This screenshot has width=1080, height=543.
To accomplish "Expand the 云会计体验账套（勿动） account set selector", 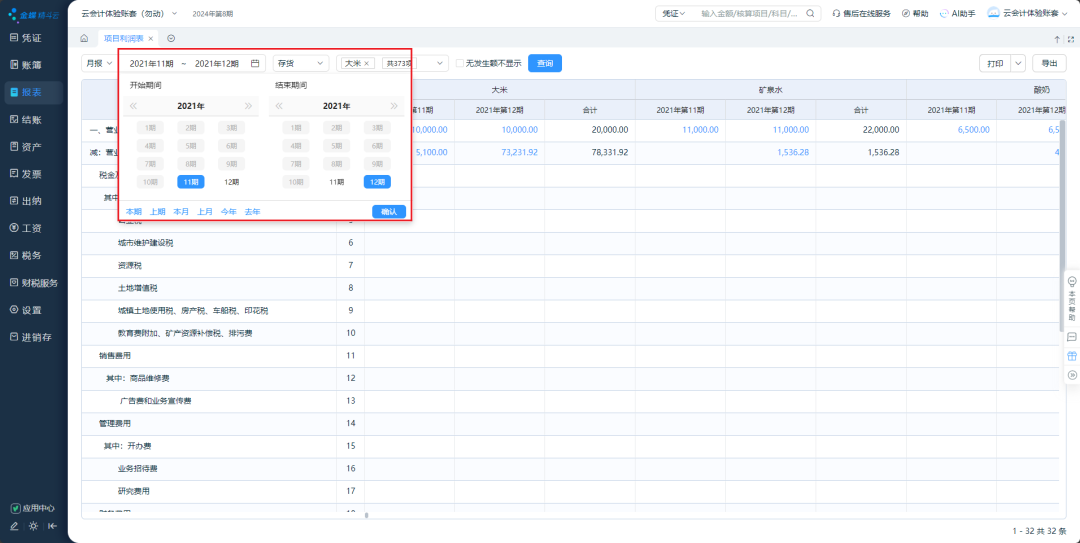I will point(129,13).
